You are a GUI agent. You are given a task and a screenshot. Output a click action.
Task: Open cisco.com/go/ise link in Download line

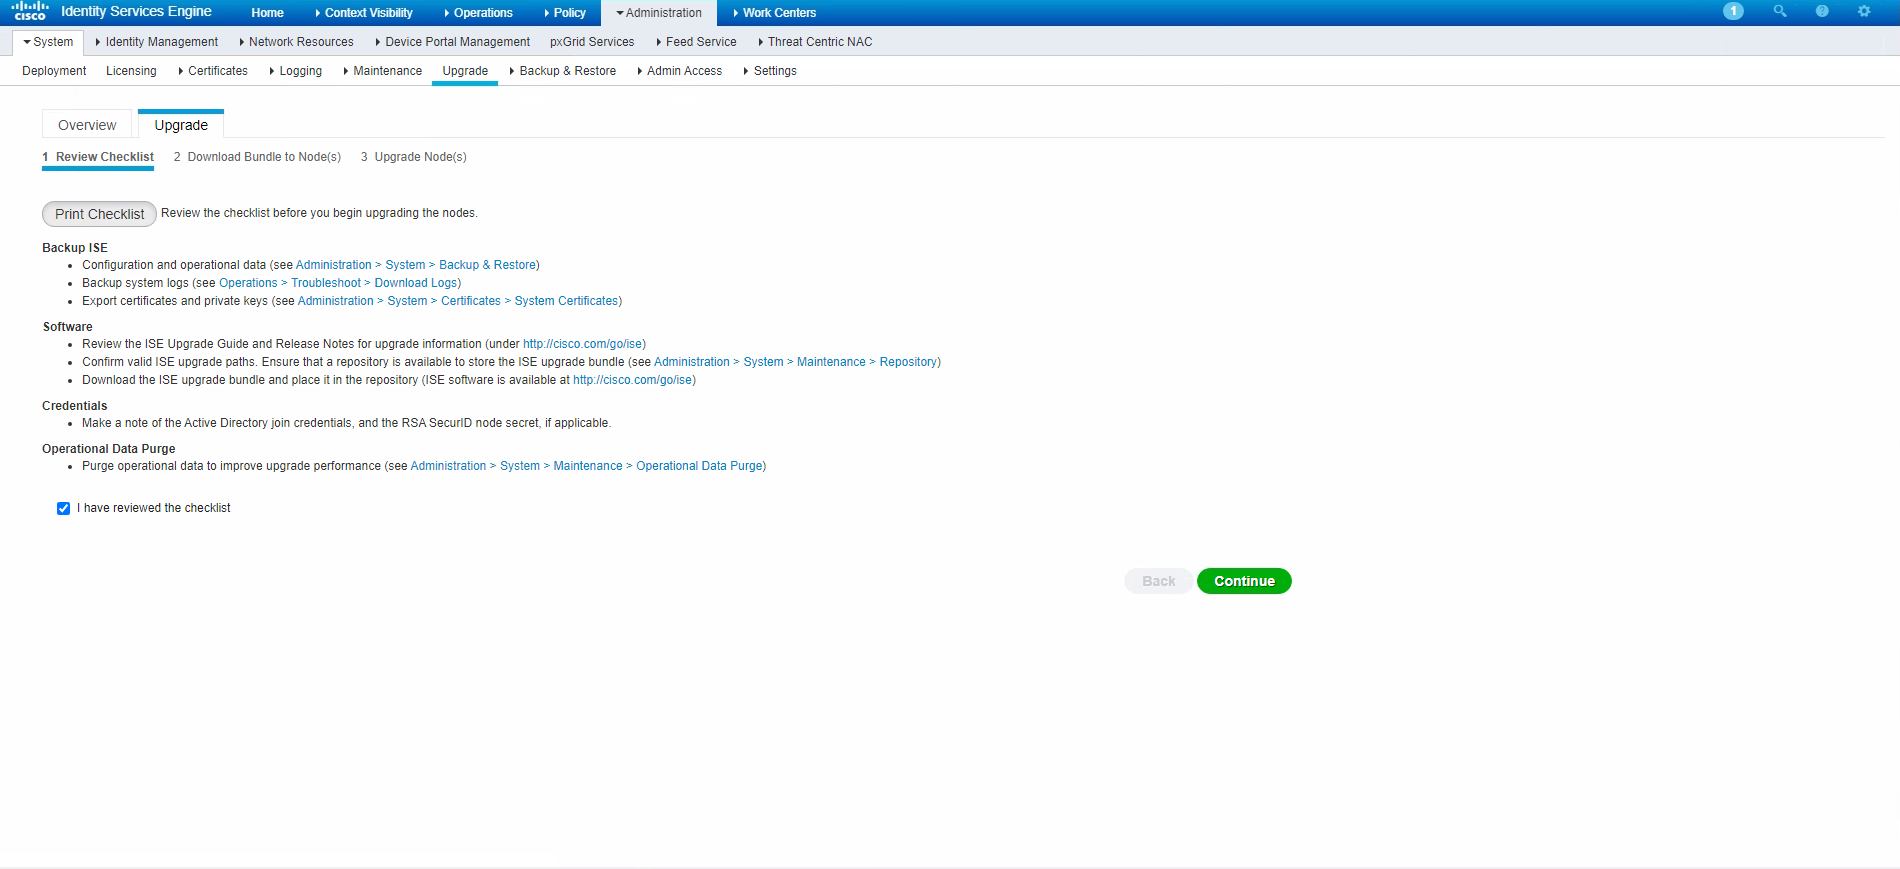(633, 380)
